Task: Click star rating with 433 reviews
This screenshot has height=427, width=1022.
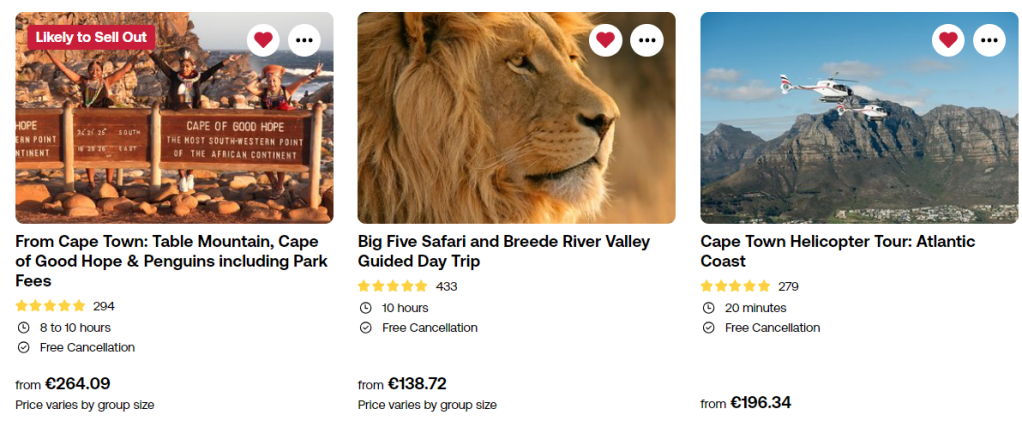Action: [x=393, y=286]
